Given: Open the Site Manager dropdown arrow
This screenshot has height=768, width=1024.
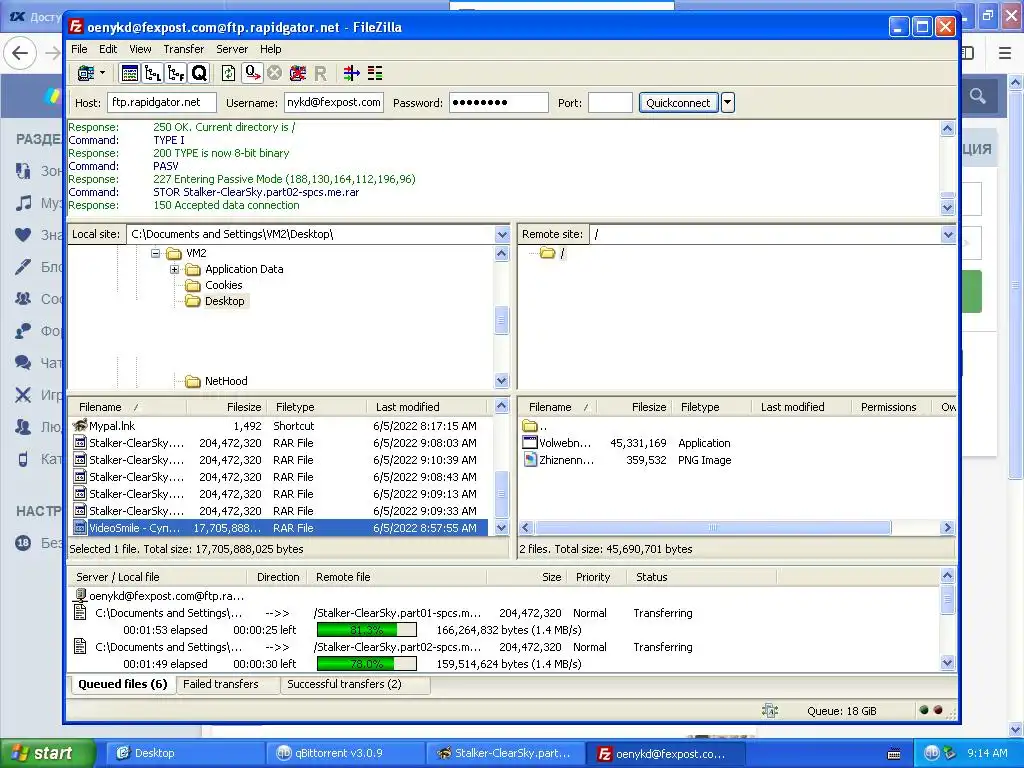Looking at the screenshot, I should click(103, 73).
